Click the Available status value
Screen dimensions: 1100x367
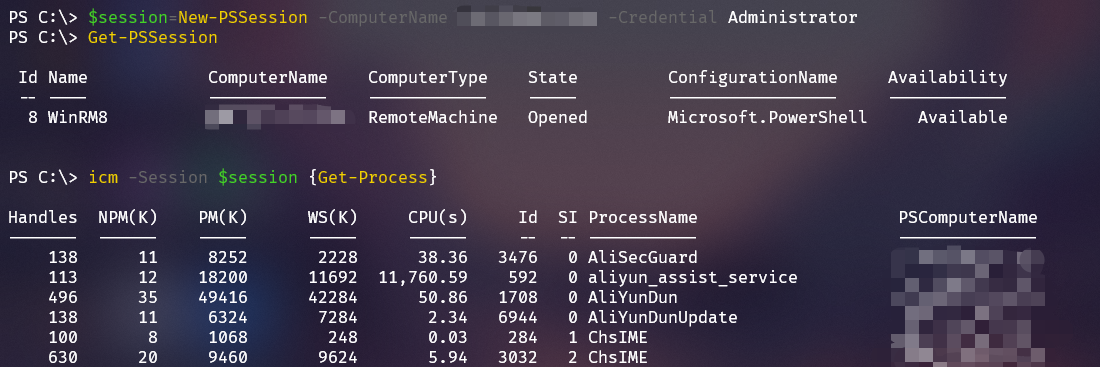962,117
